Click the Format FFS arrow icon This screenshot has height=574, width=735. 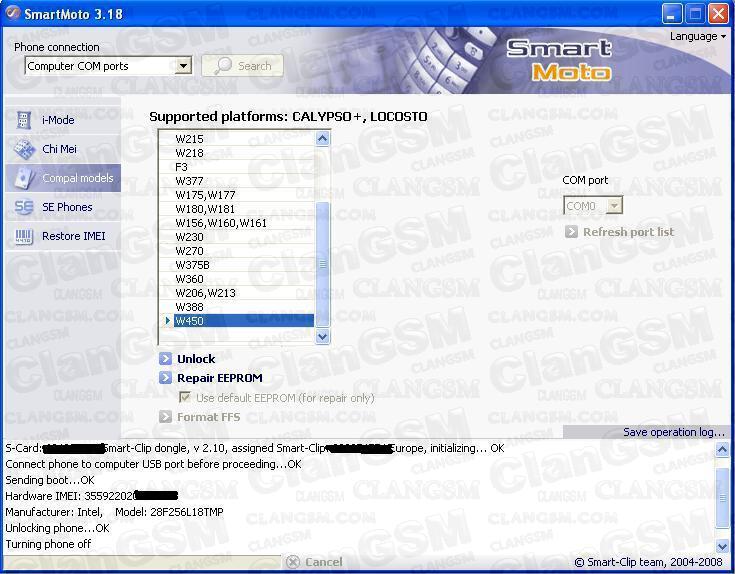(x=165, y=417)
